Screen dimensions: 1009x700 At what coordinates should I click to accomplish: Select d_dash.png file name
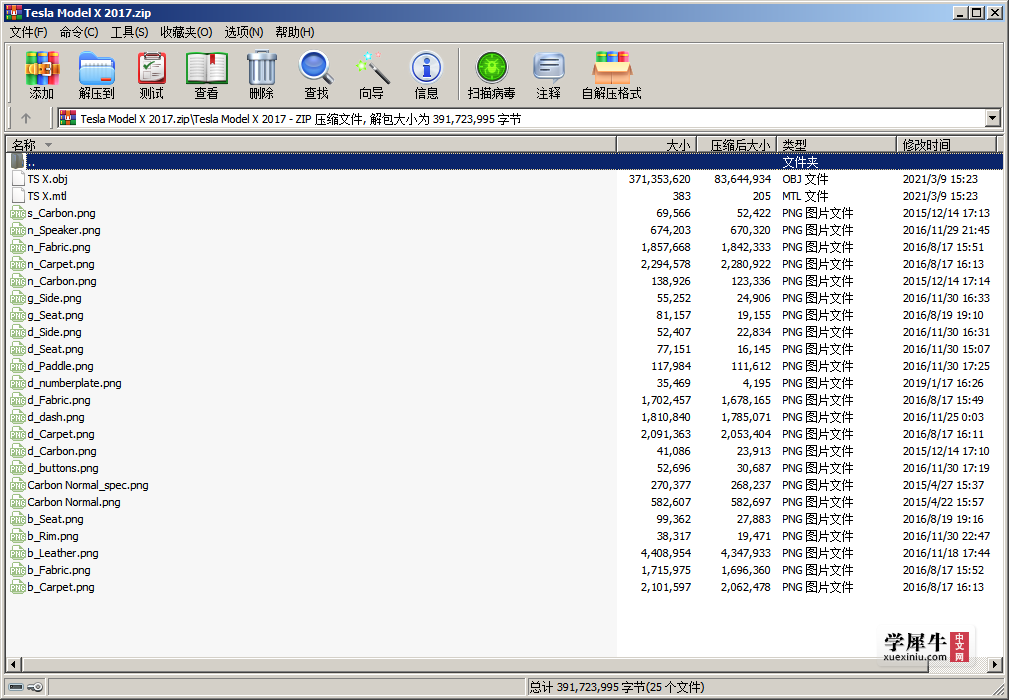[55, 417]
